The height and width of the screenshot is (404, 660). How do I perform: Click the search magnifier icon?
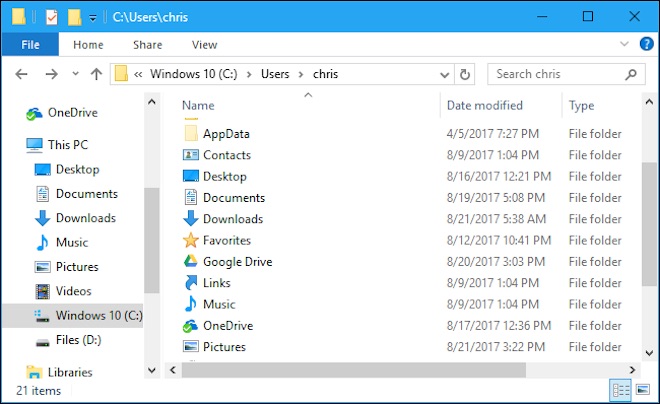point(631,74)
